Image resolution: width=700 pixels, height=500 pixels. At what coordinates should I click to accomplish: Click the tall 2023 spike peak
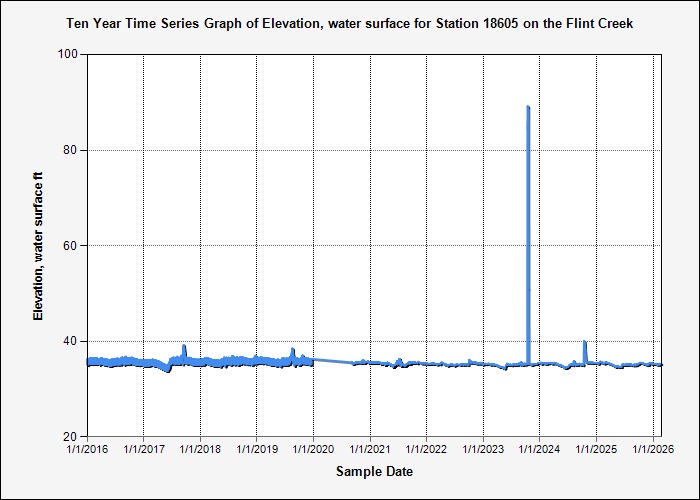[x=528, y=108]
